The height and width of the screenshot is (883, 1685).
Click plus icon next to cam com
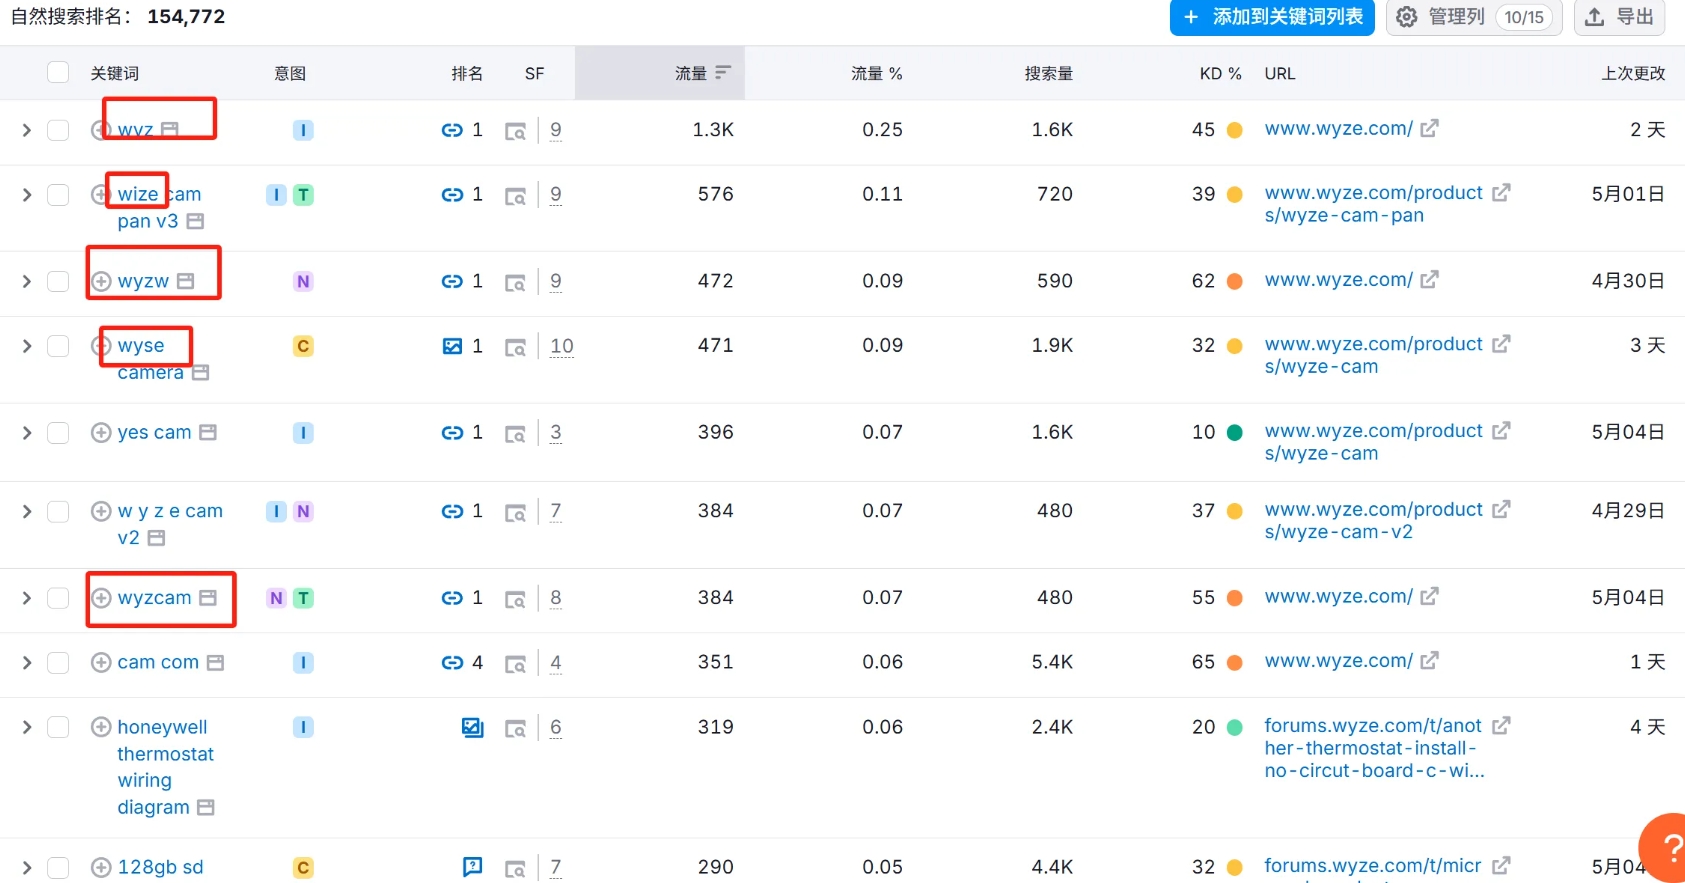point(101,662)
